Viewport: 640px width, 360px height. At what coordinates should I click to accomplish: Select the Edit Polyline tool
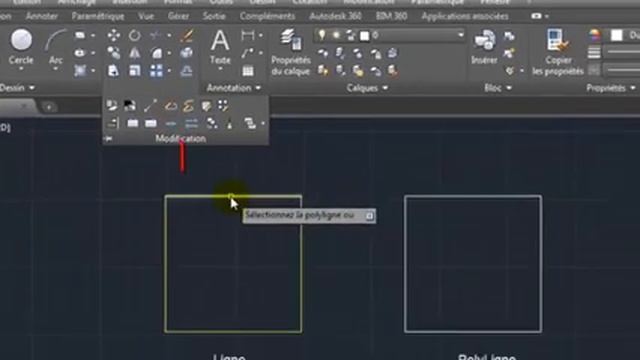click(171, 106)
